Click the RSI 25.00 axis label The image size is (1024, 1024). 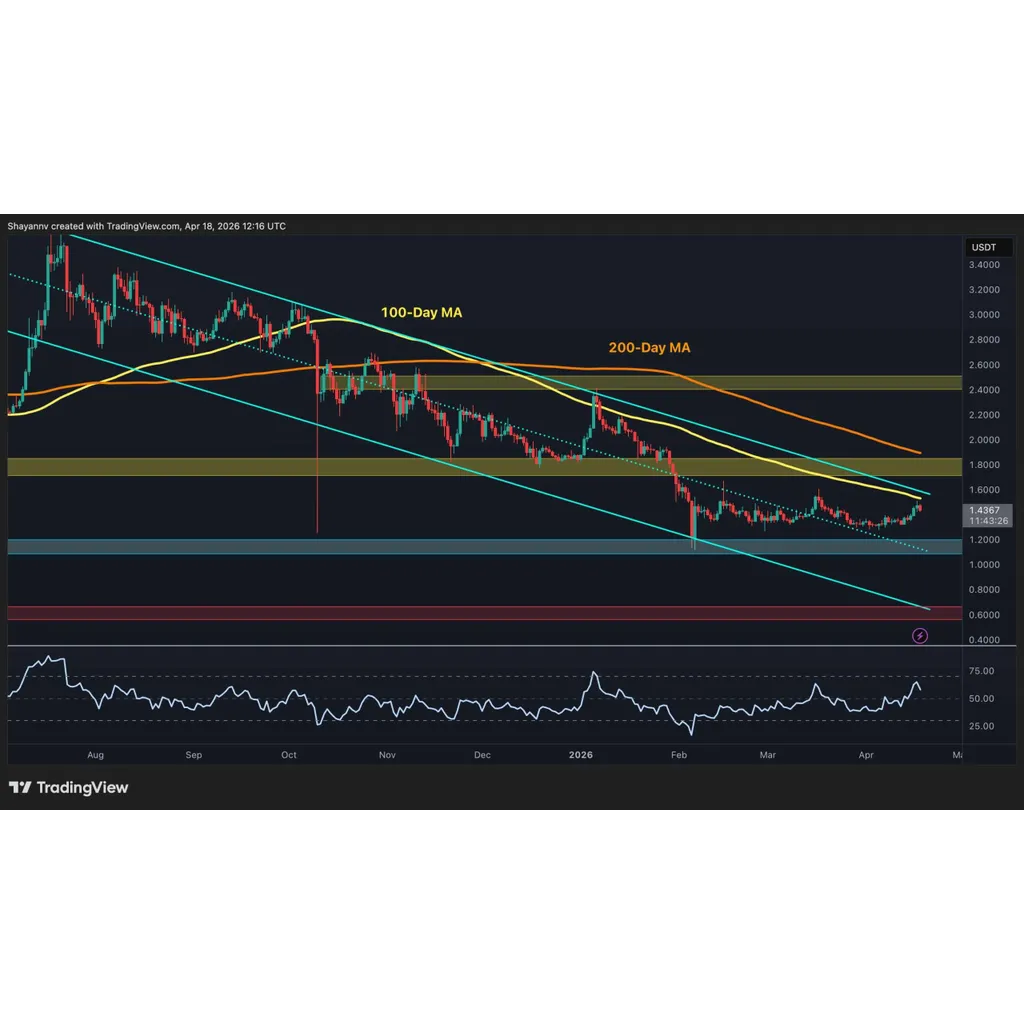point(982,726)
